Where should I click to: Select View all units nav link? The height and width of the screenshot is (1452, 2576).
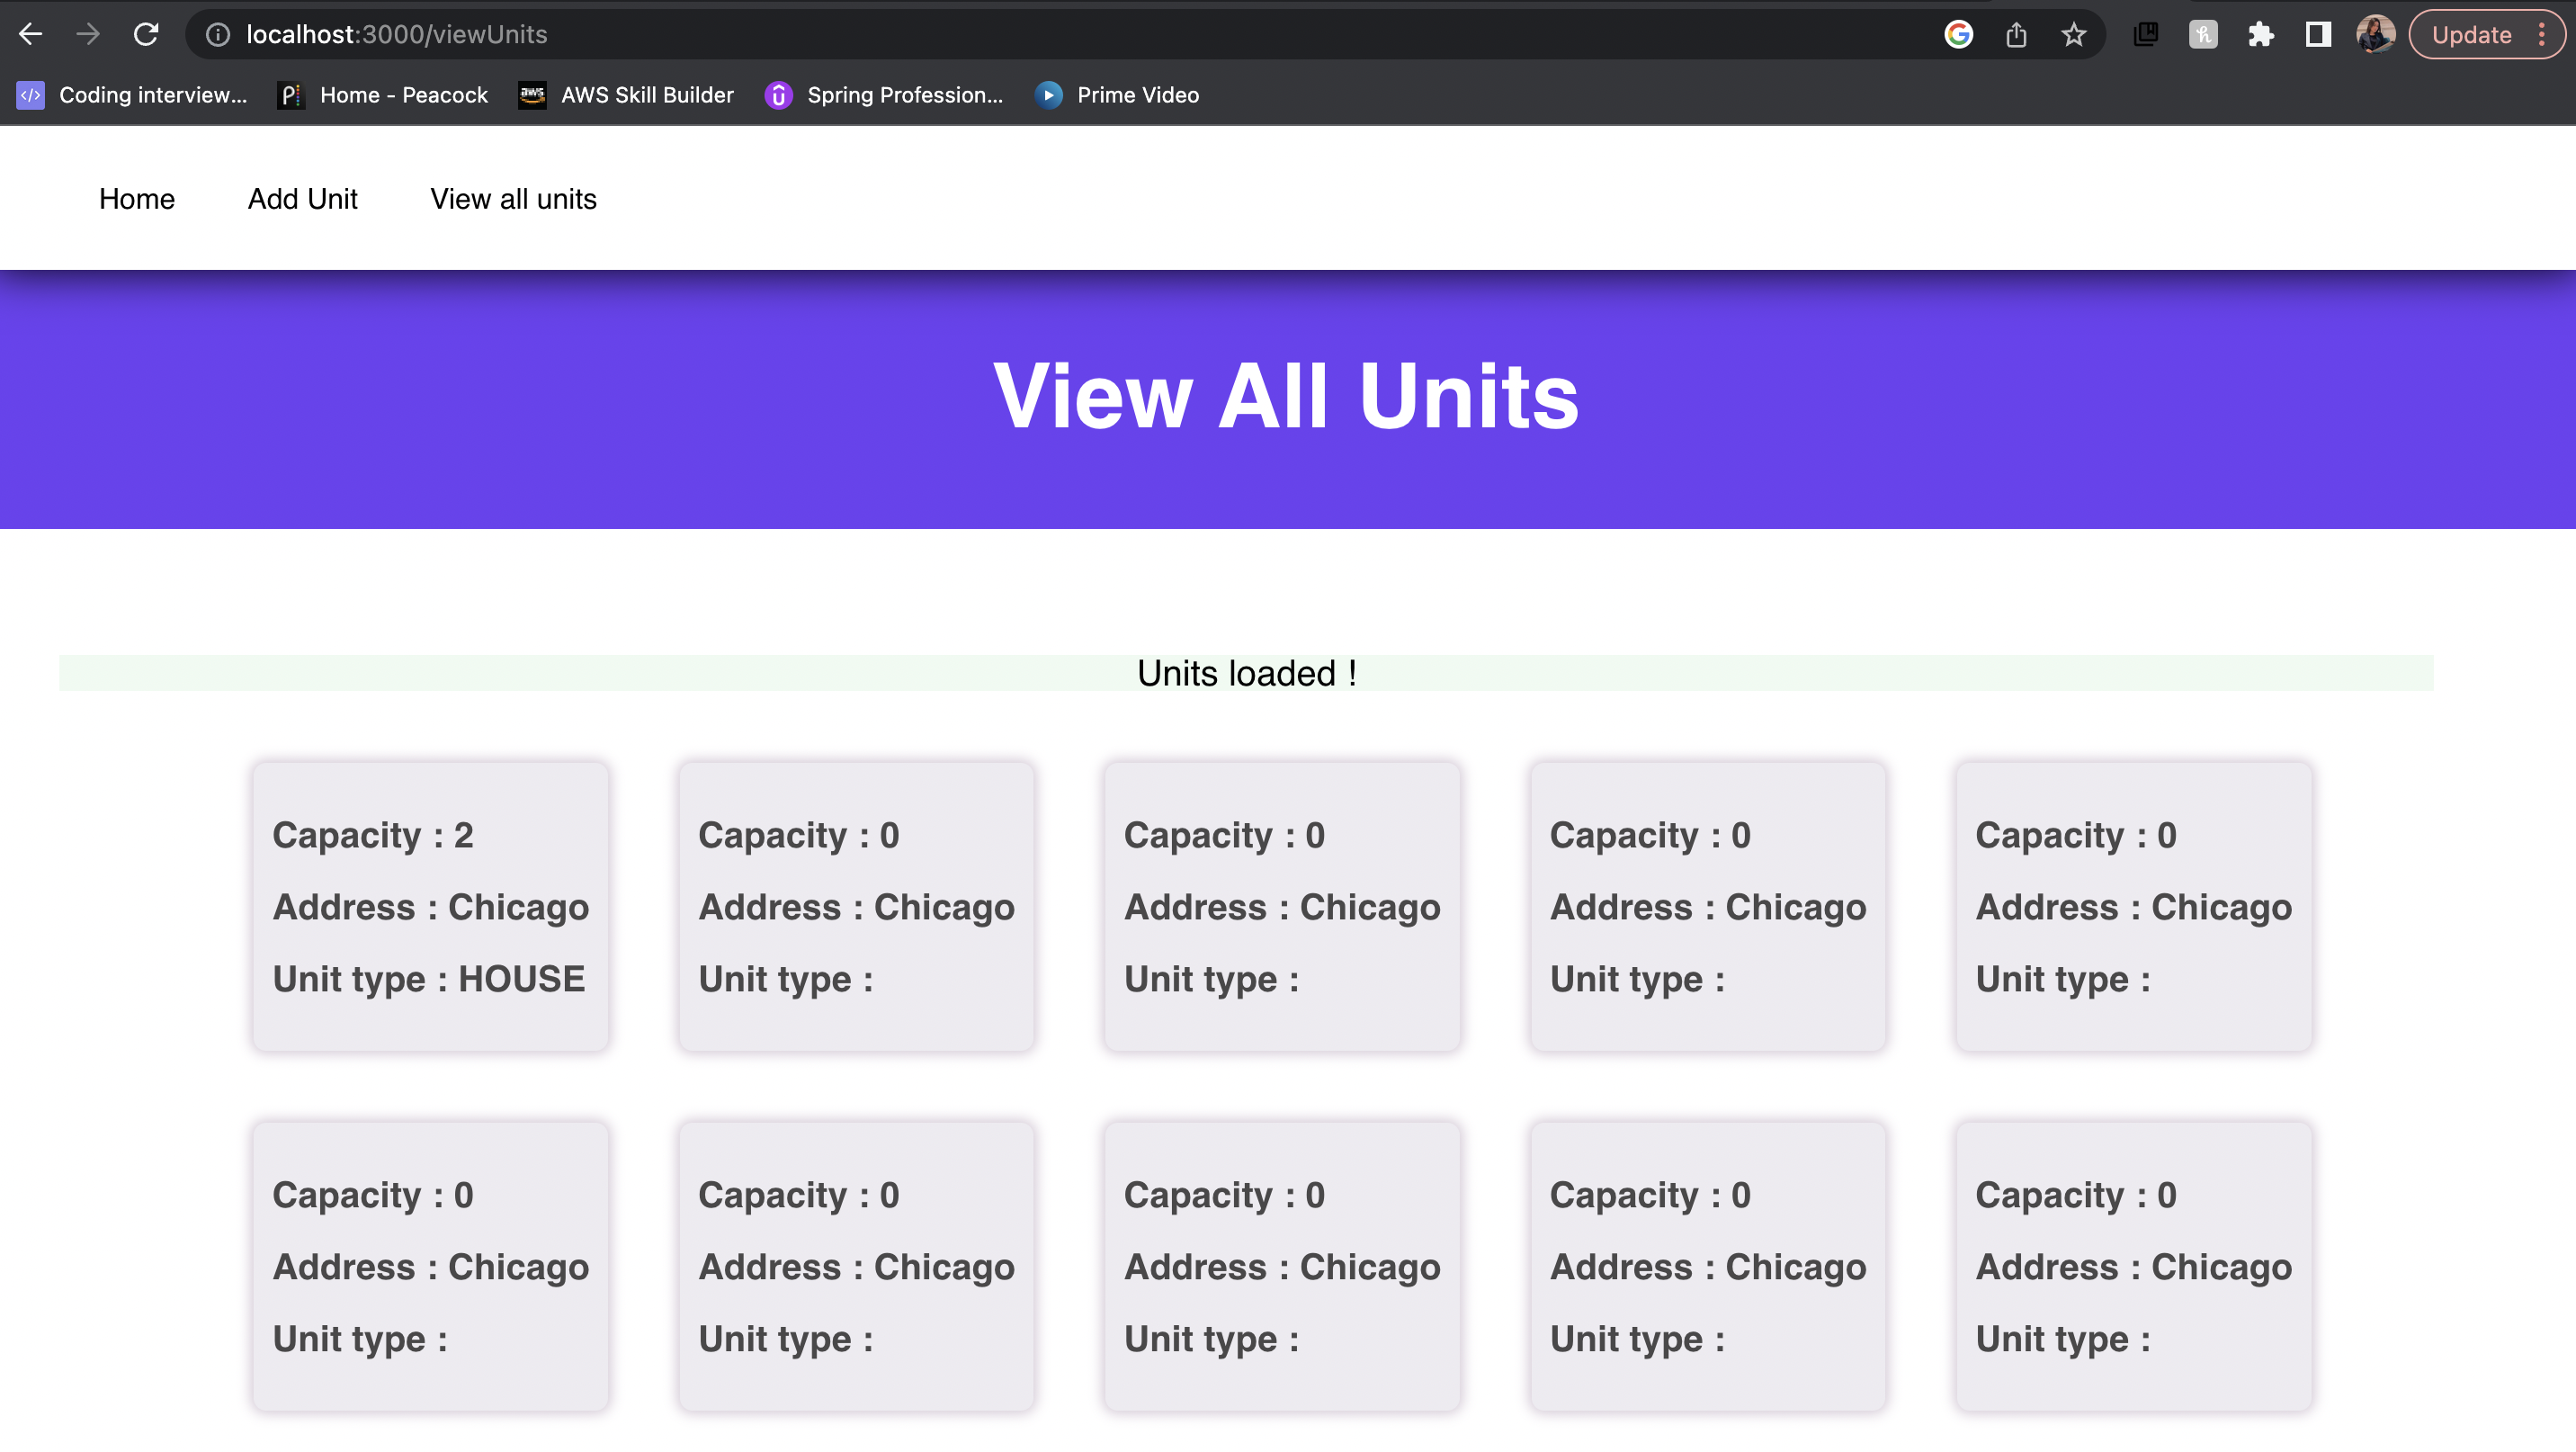point(513,199)
